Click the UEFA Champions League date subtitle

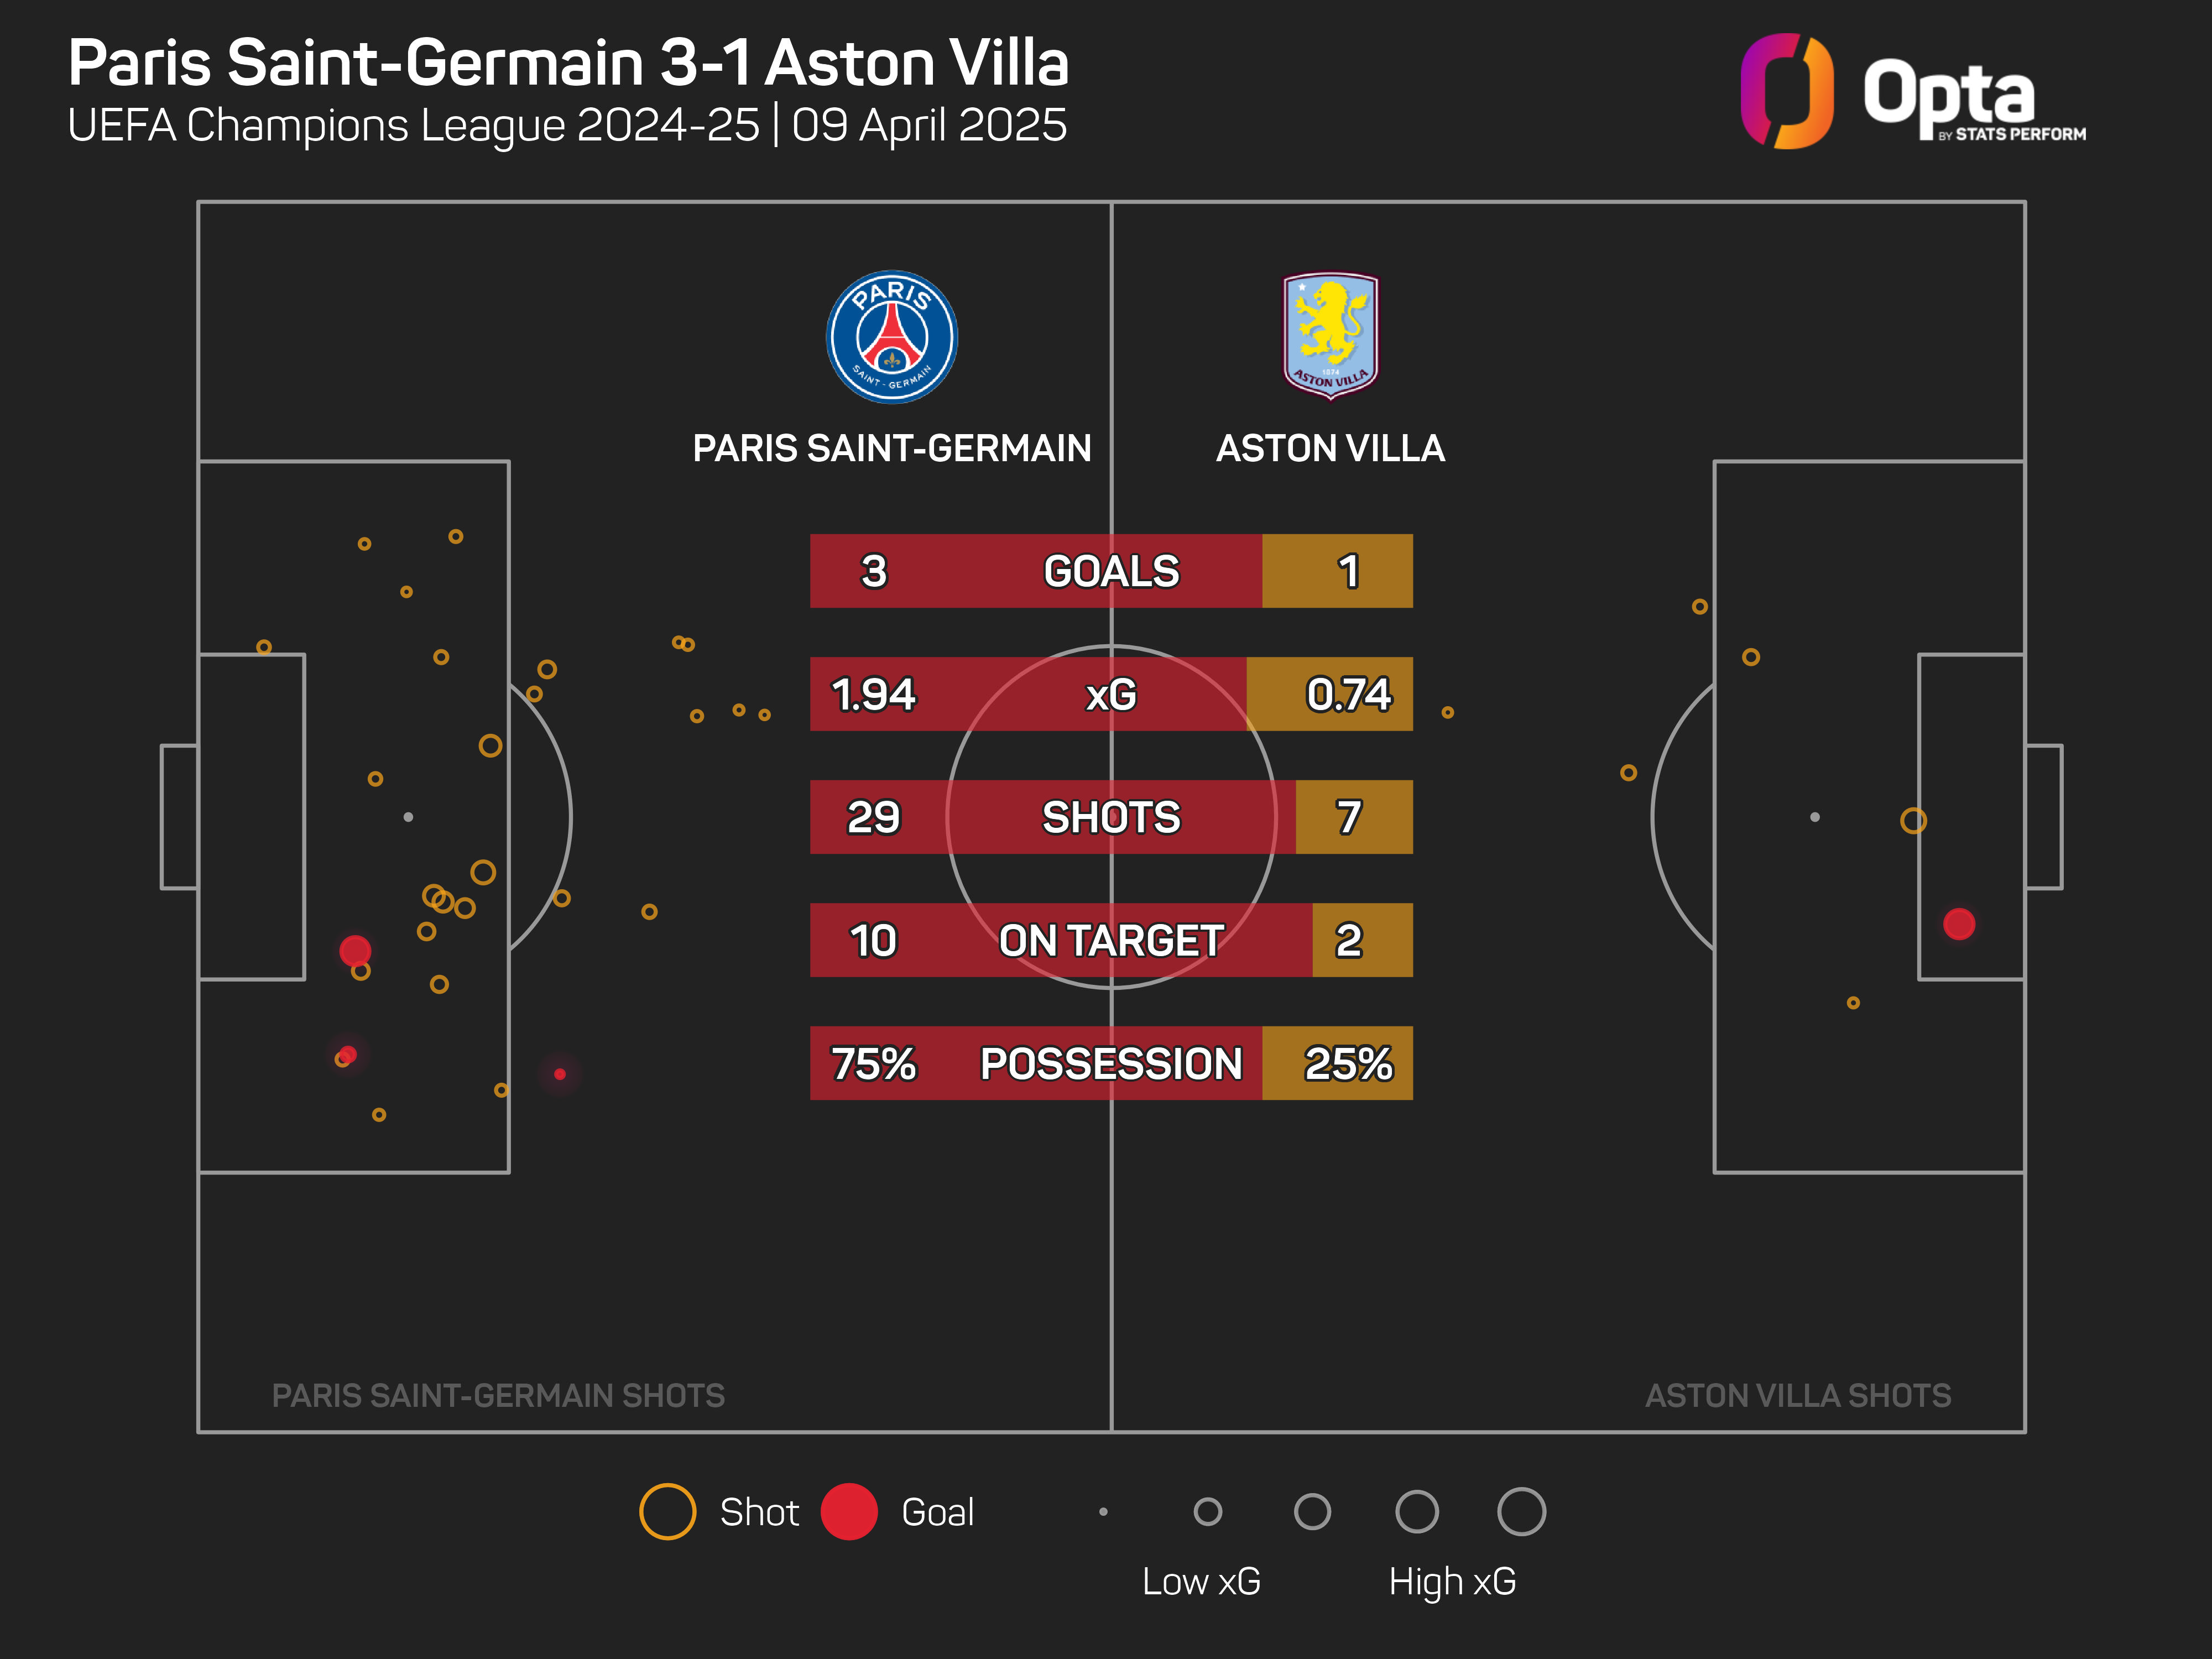[567, 126]
